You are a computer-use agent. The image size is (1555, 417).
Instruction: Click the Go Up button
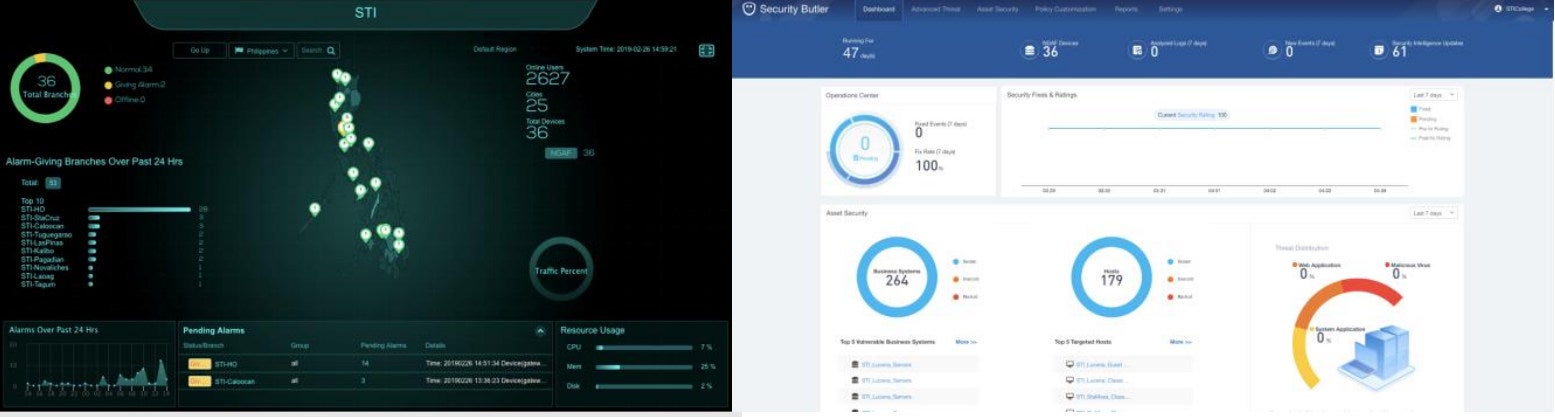pos(199,50)
